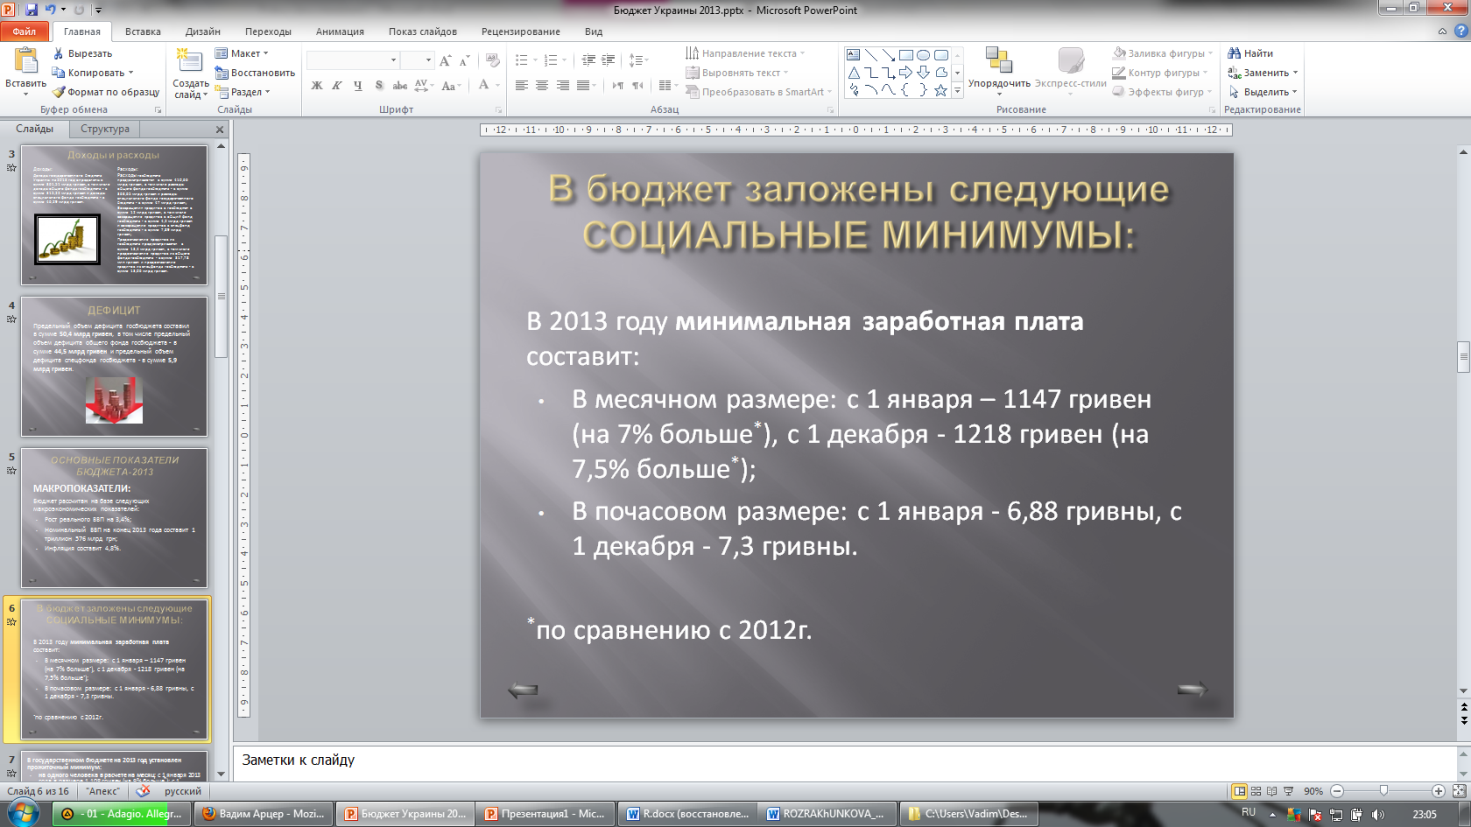Select the isosceles triangle shape
Screen dimensions: 1471x827
[x=853, y=73]
